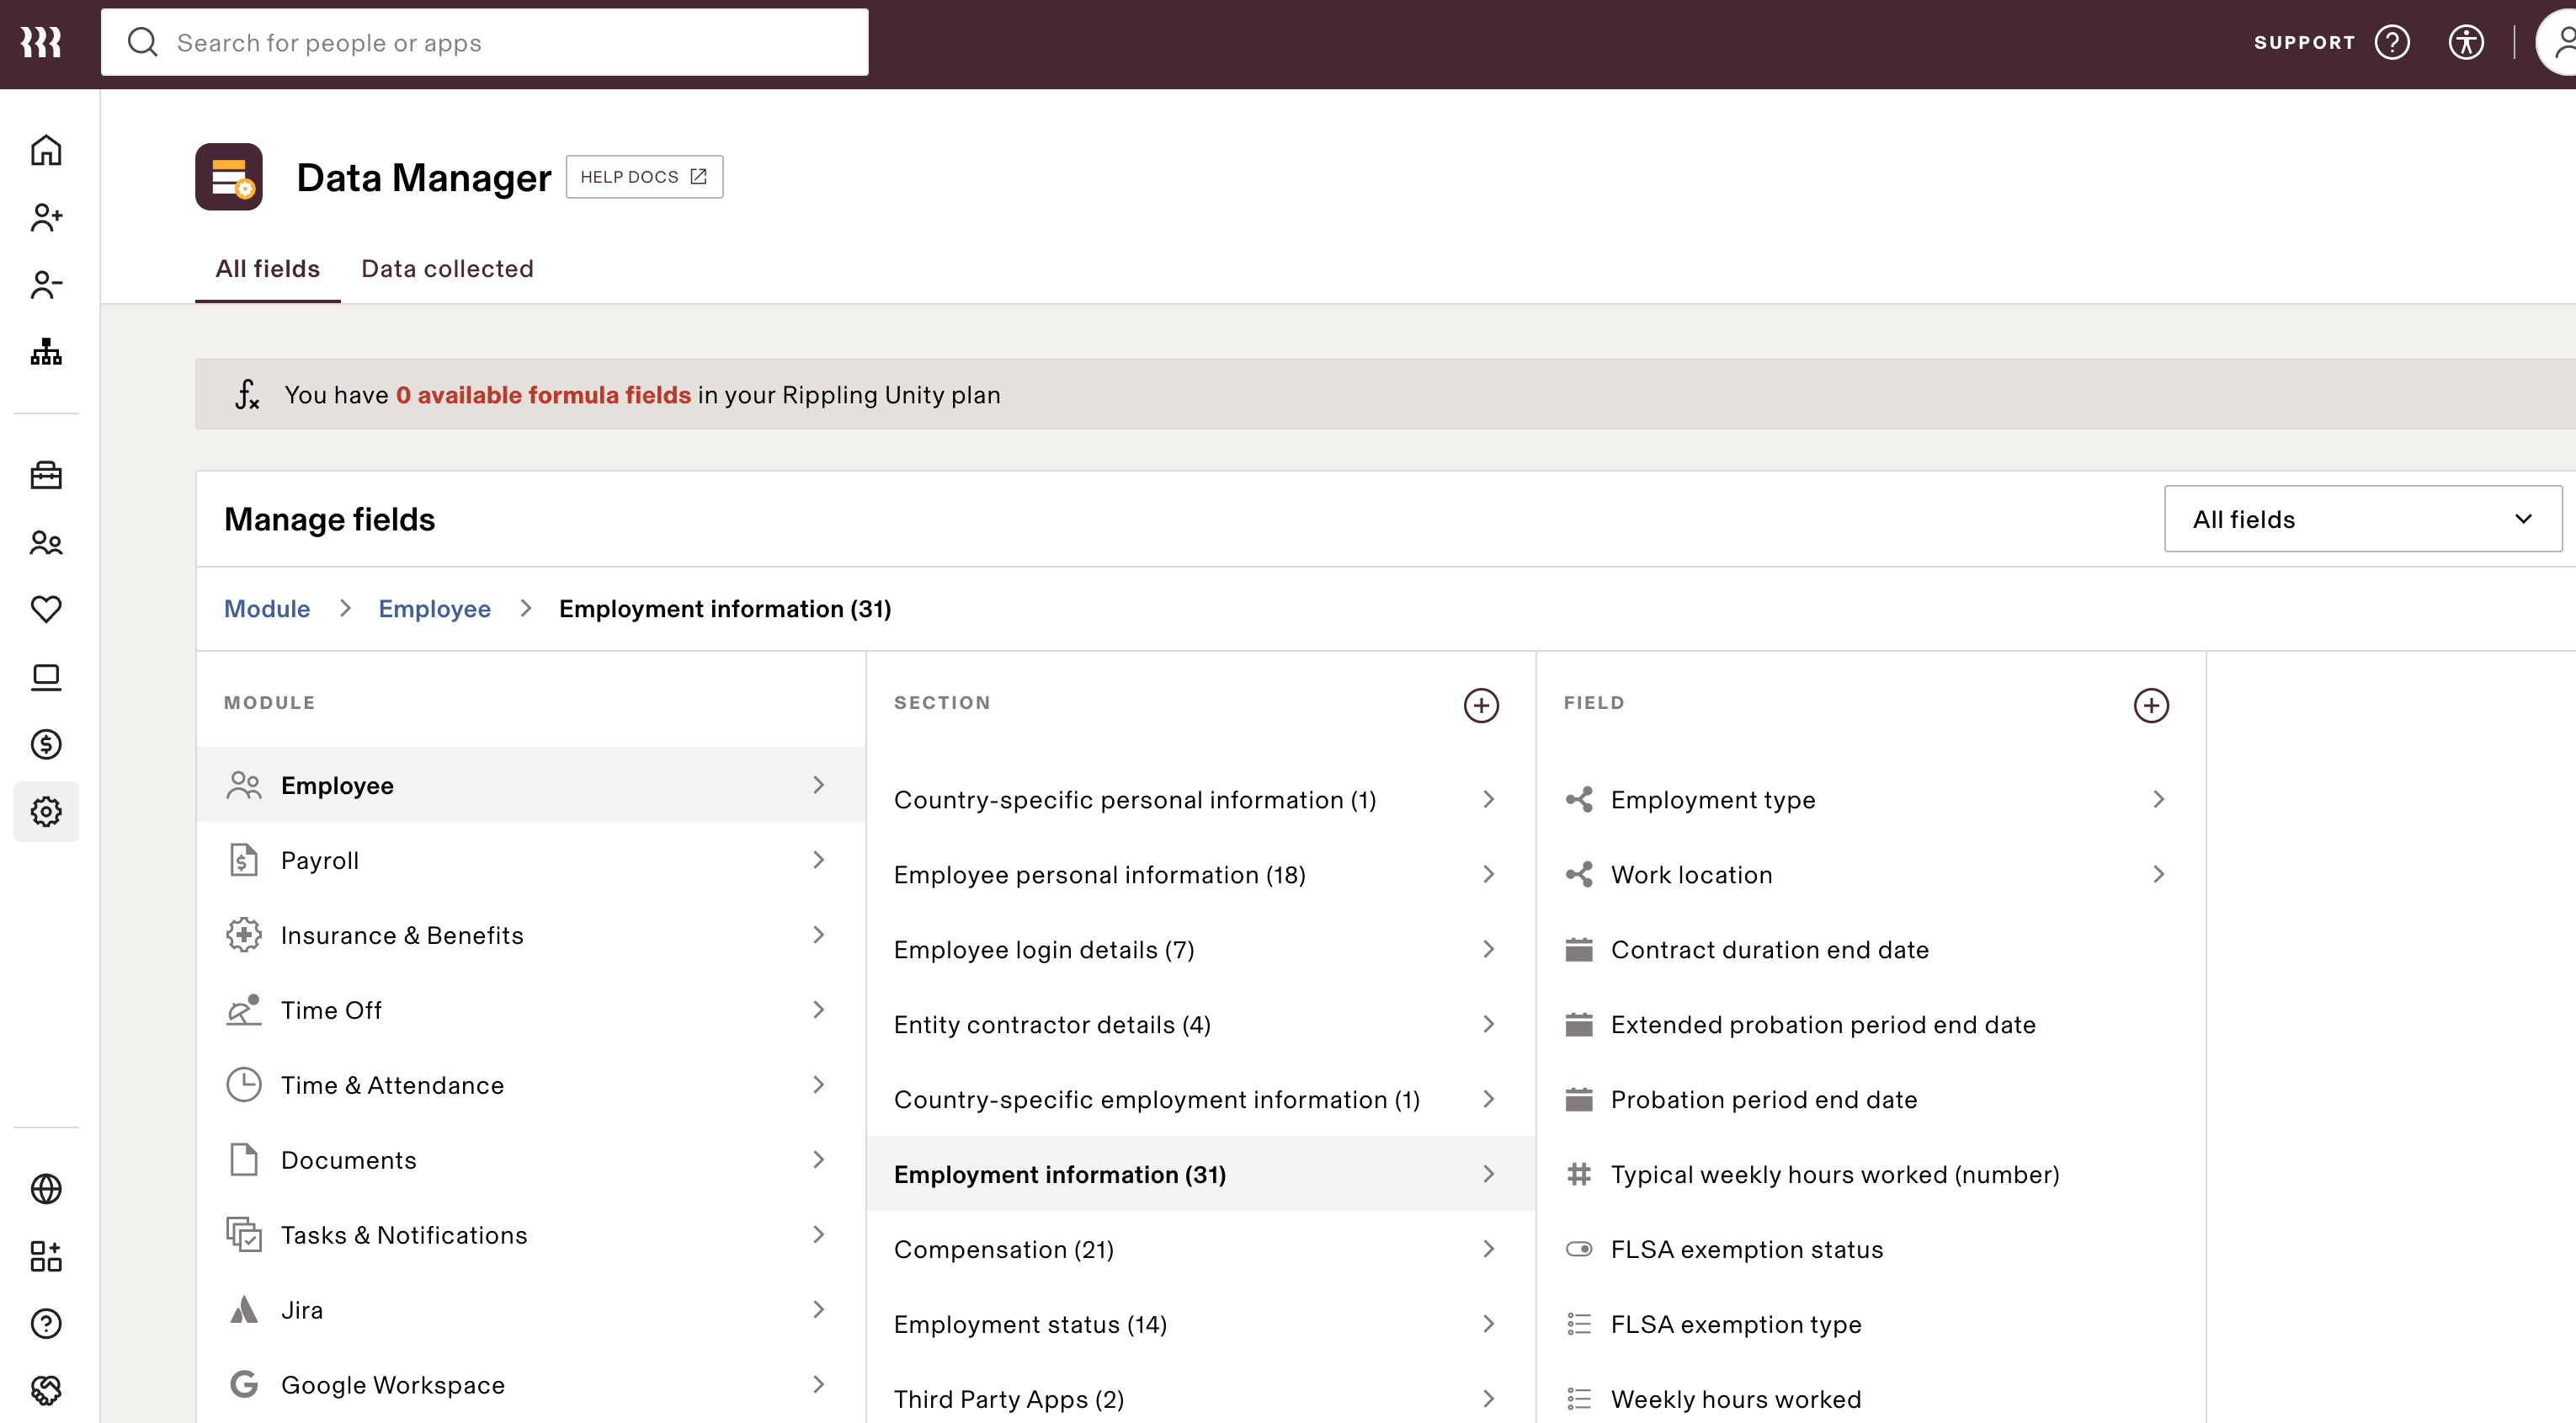
Task: Open the user profile avatar
Action: [2558, 42]
